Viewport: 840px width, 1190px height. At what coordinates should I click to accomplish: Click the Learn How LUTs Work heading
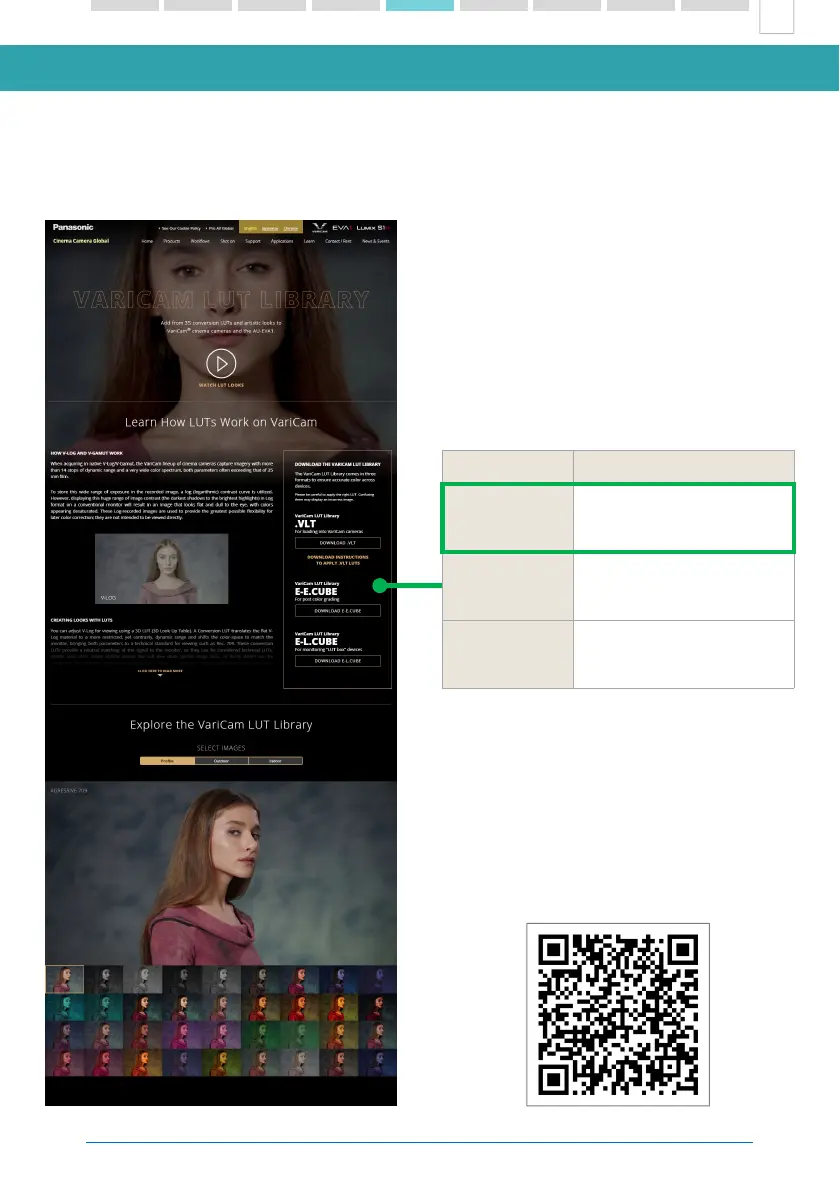pyautogui.click(x=221, y=422)
